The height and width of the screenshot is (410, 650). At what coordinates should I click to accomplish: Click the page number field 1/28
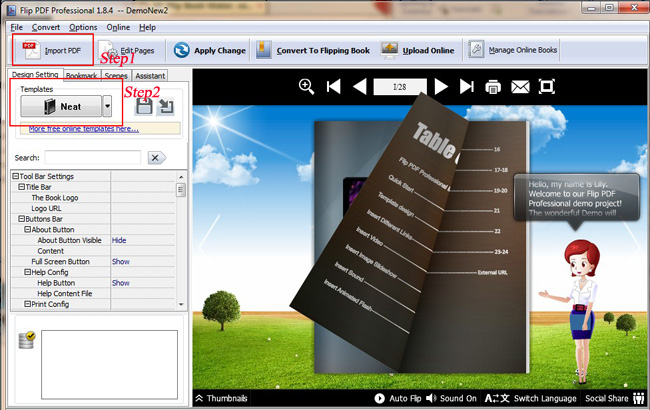(x=400, y=87)
